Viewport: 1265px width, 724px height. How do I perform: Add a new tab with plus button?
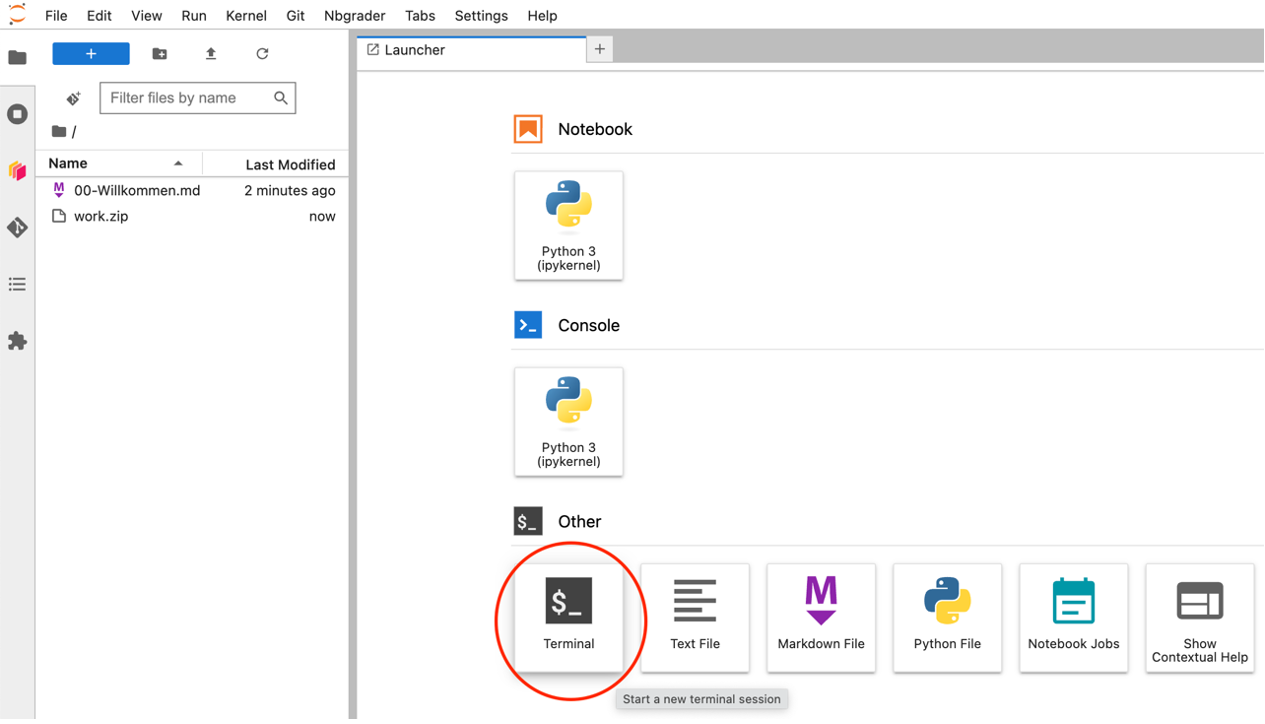(600, 49)
